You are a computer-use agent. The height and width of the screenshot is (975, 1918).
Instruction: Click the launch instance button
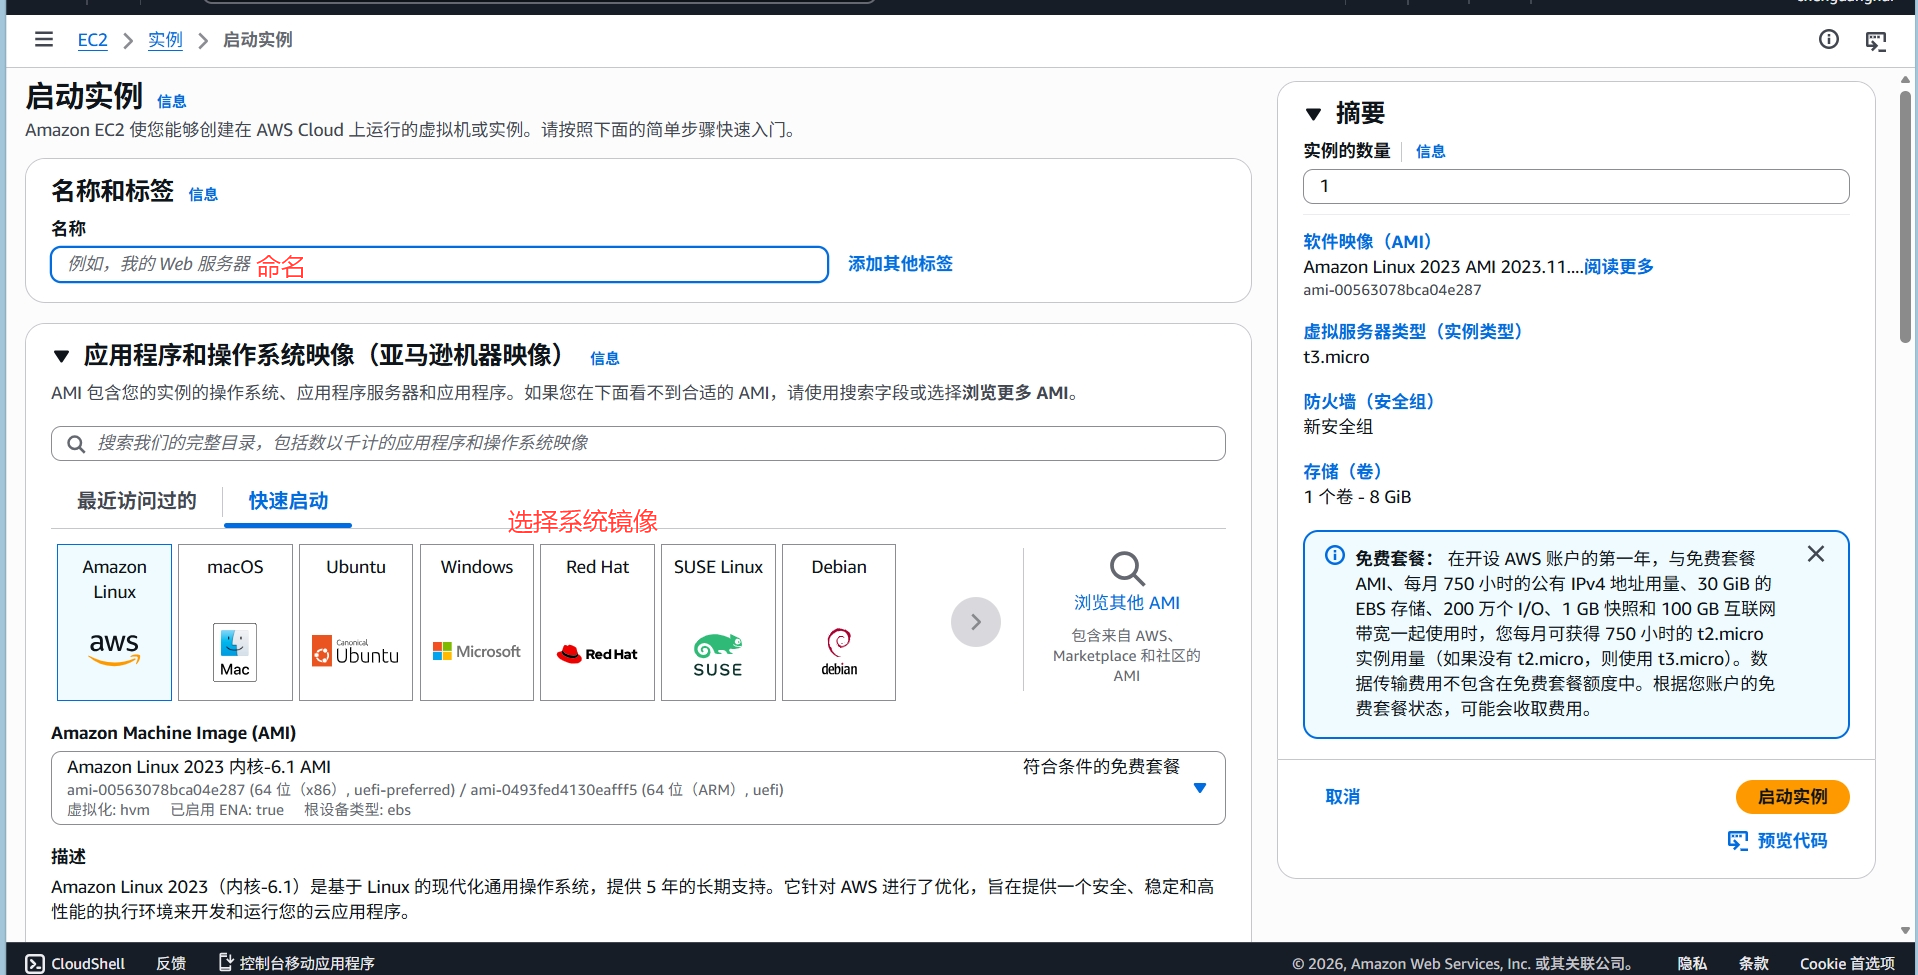(1792, 797)
